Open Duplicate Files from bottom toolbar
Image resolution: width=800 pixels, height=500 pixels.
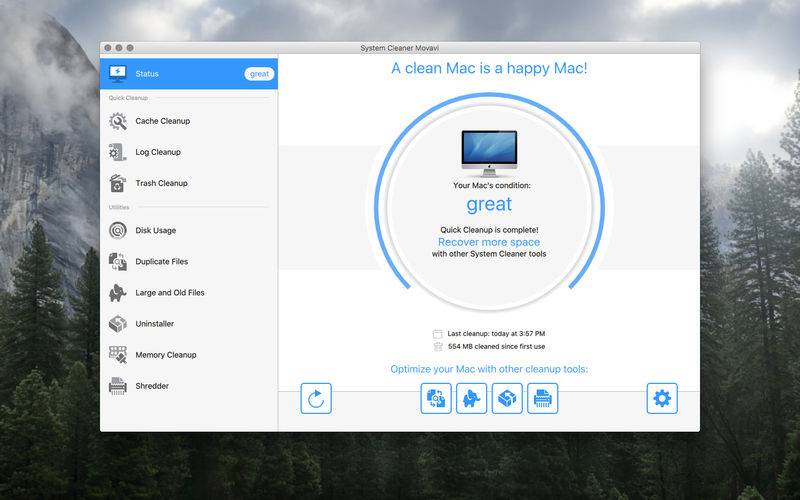[x=436, y=398]
